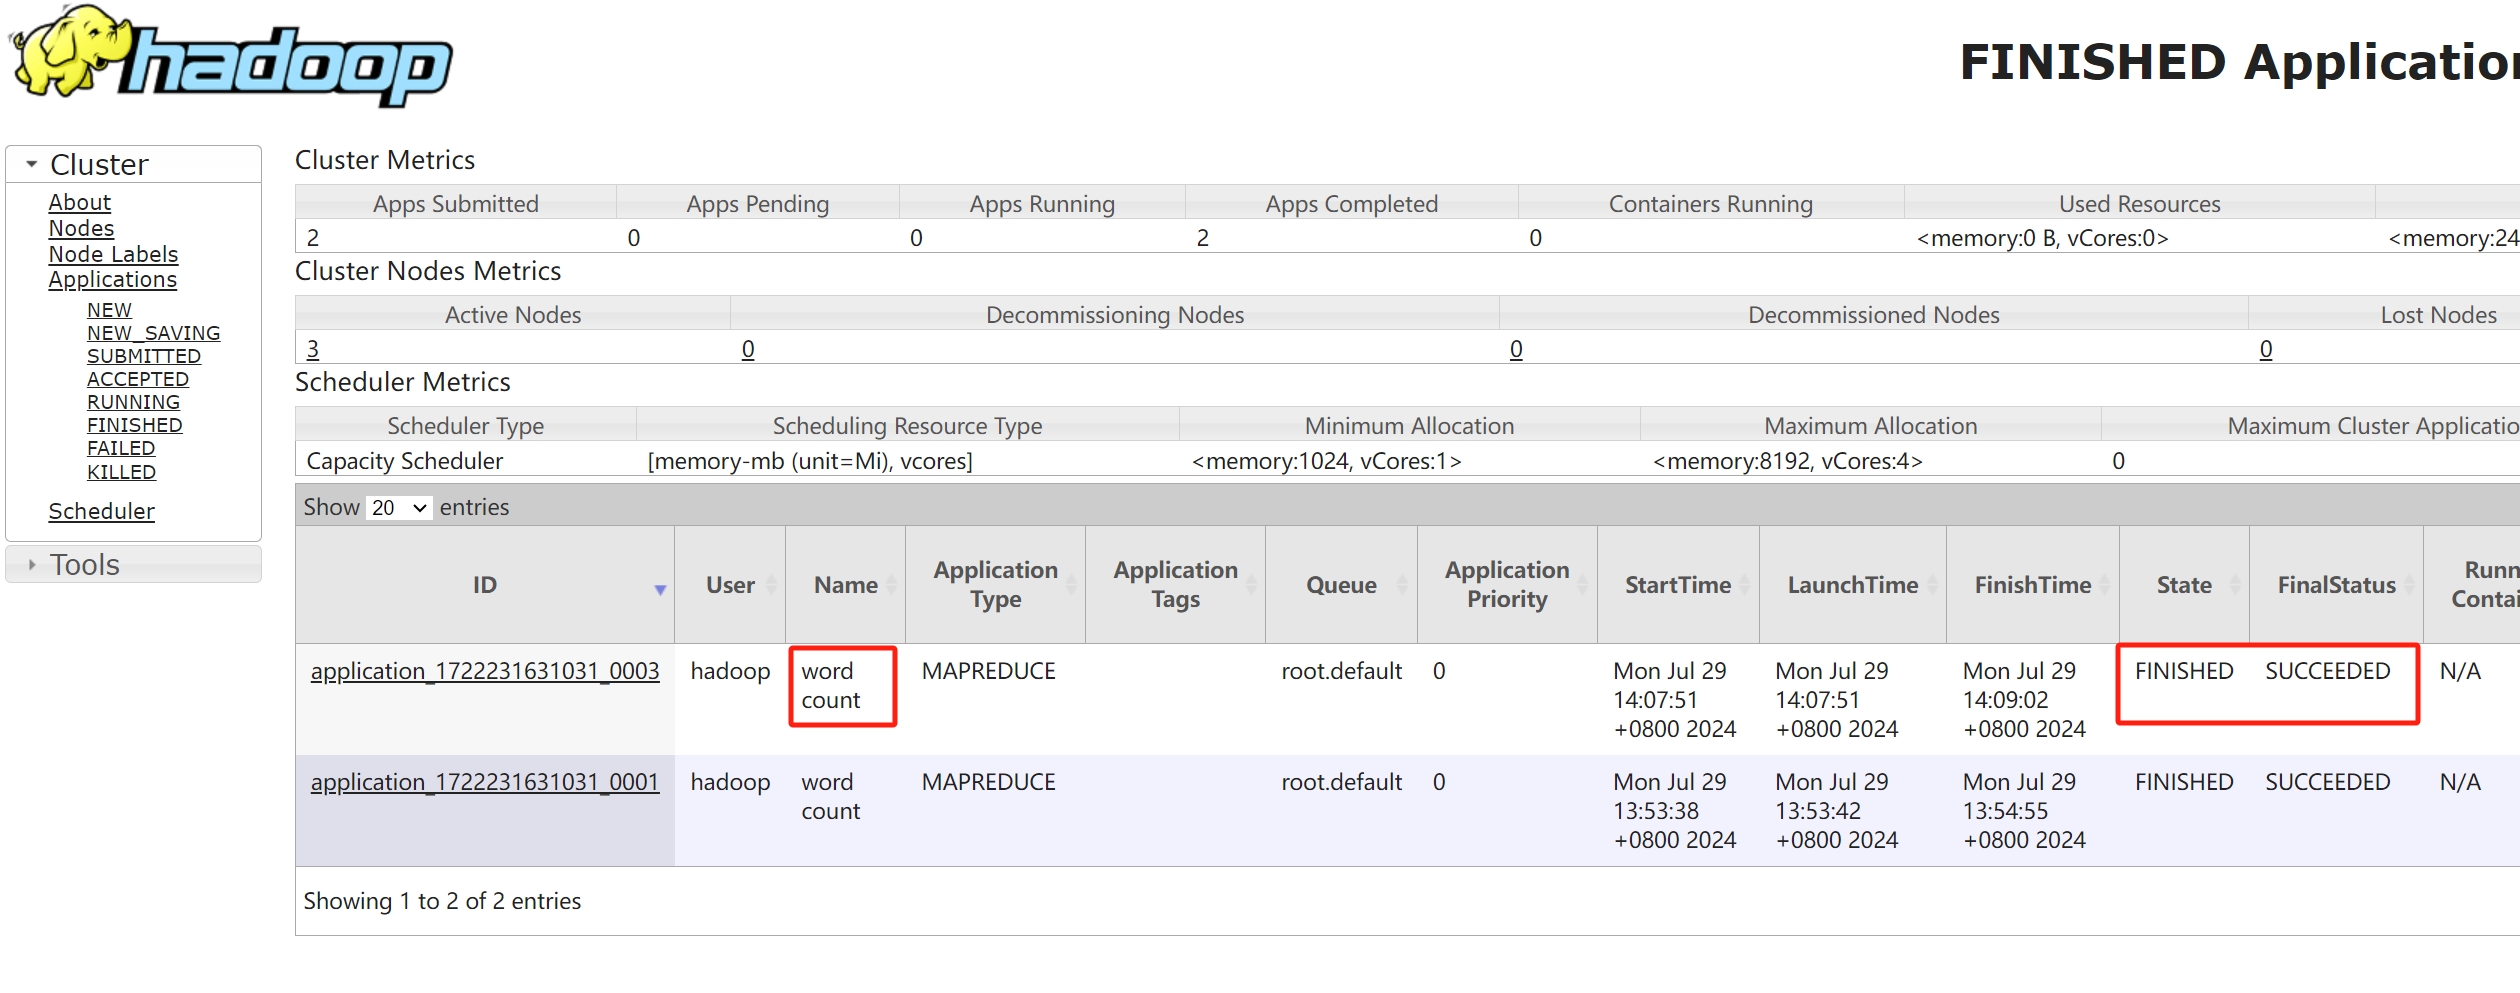Click Active Nodes count 3 link
This screenshot has width=2520, height=993.
313,349
